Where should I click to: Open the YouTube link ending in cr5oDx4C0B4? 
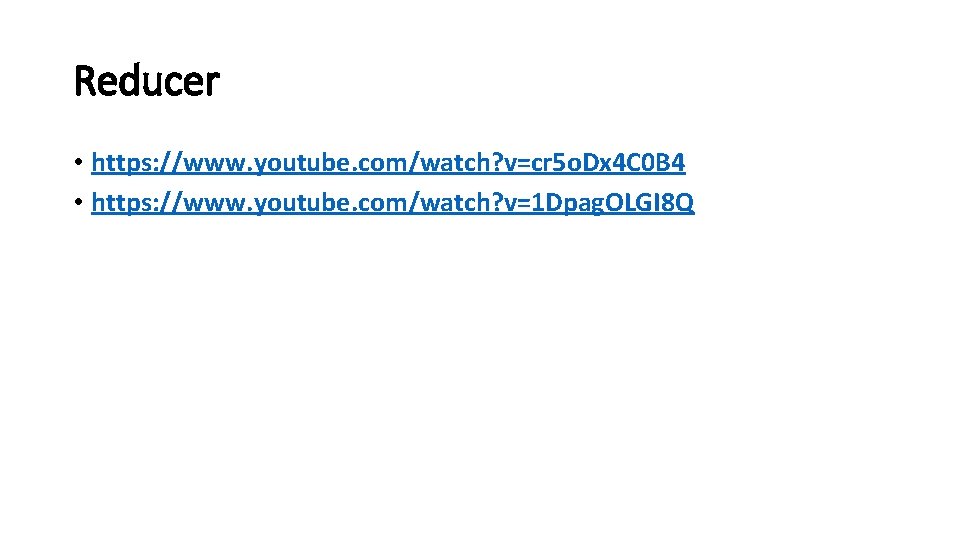[388, 163]
